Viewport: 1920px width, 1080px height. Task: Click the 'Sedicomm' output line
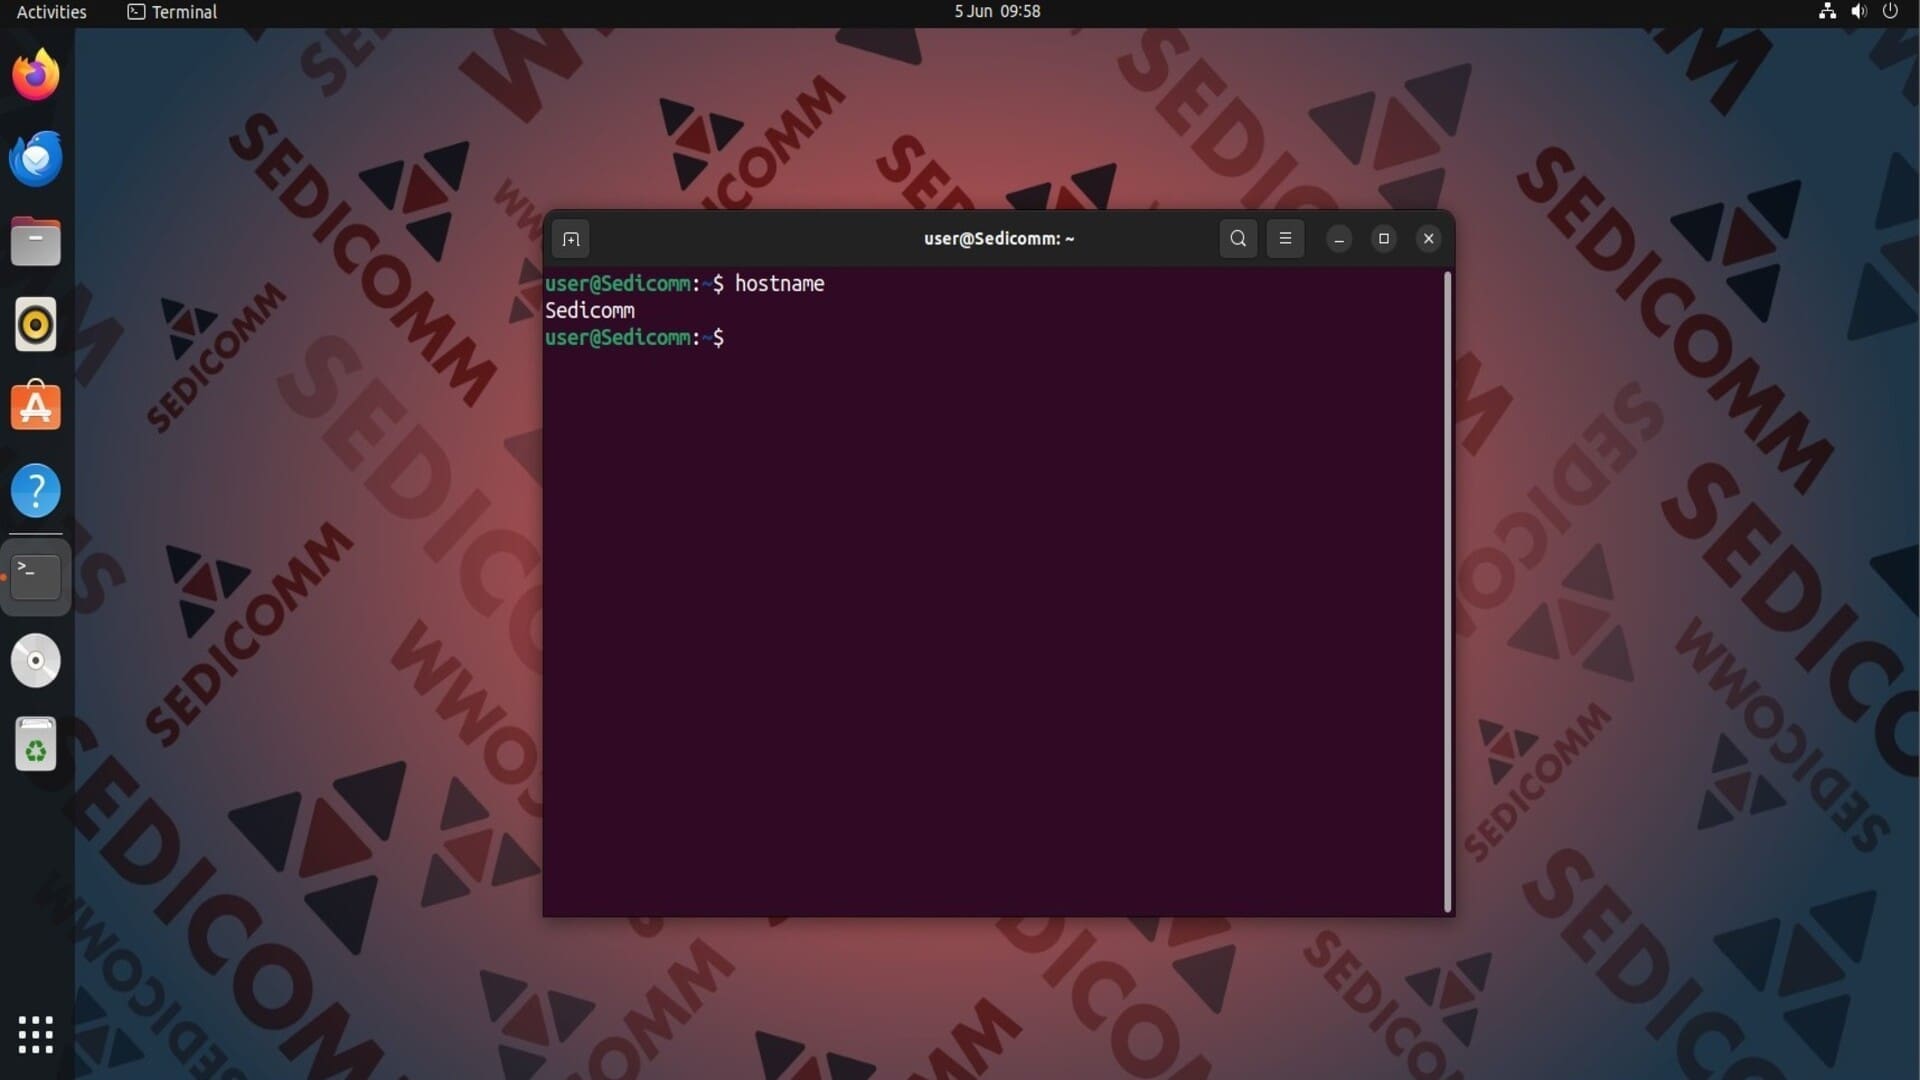click(x=590, y=311)
